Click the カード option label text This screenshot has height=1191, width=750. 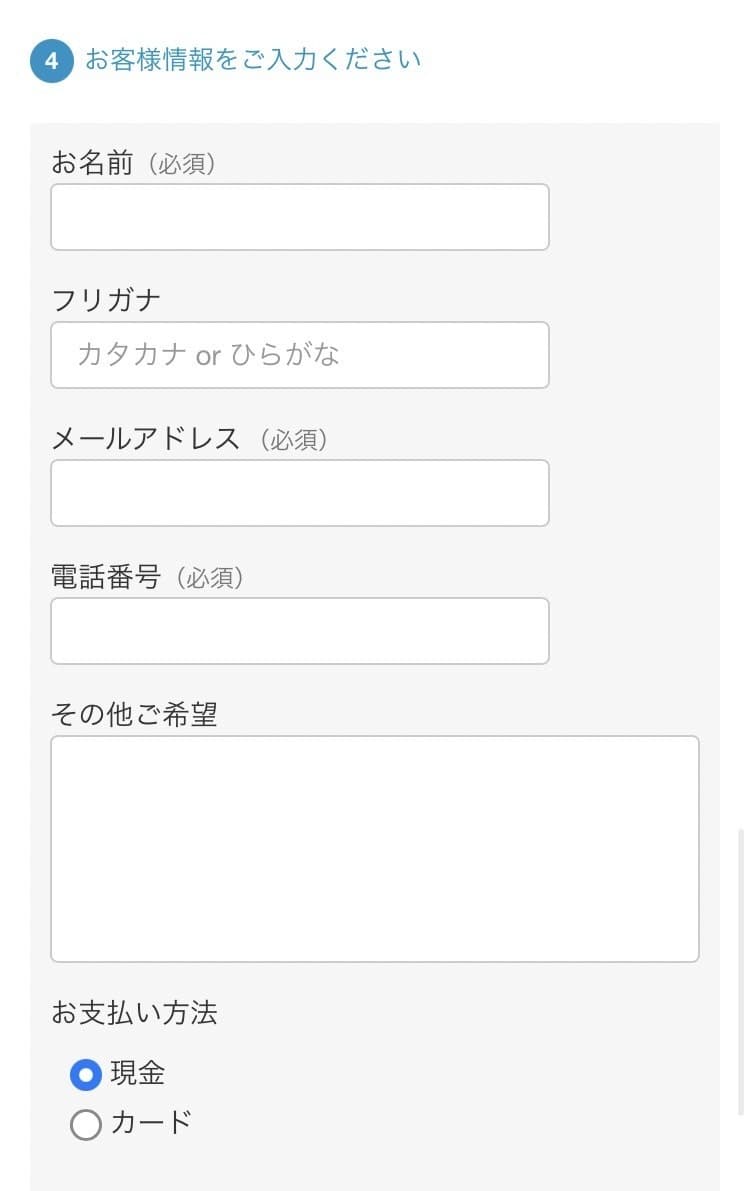(151, 1123)
